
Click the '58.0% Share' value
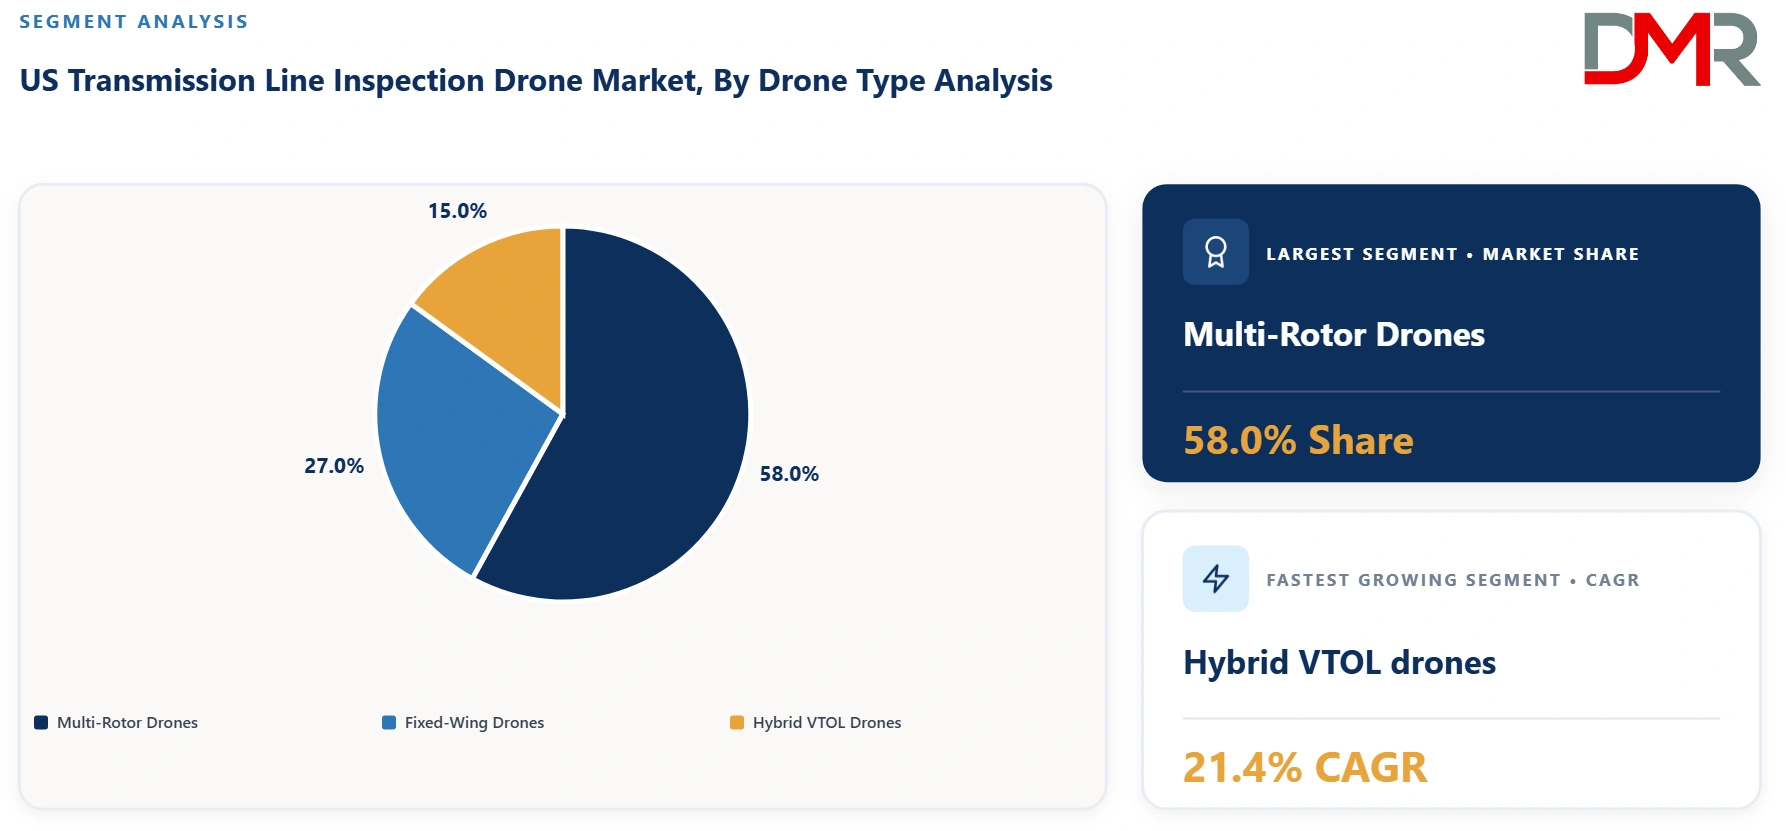pyautogui.click(x=1298, y=440)
